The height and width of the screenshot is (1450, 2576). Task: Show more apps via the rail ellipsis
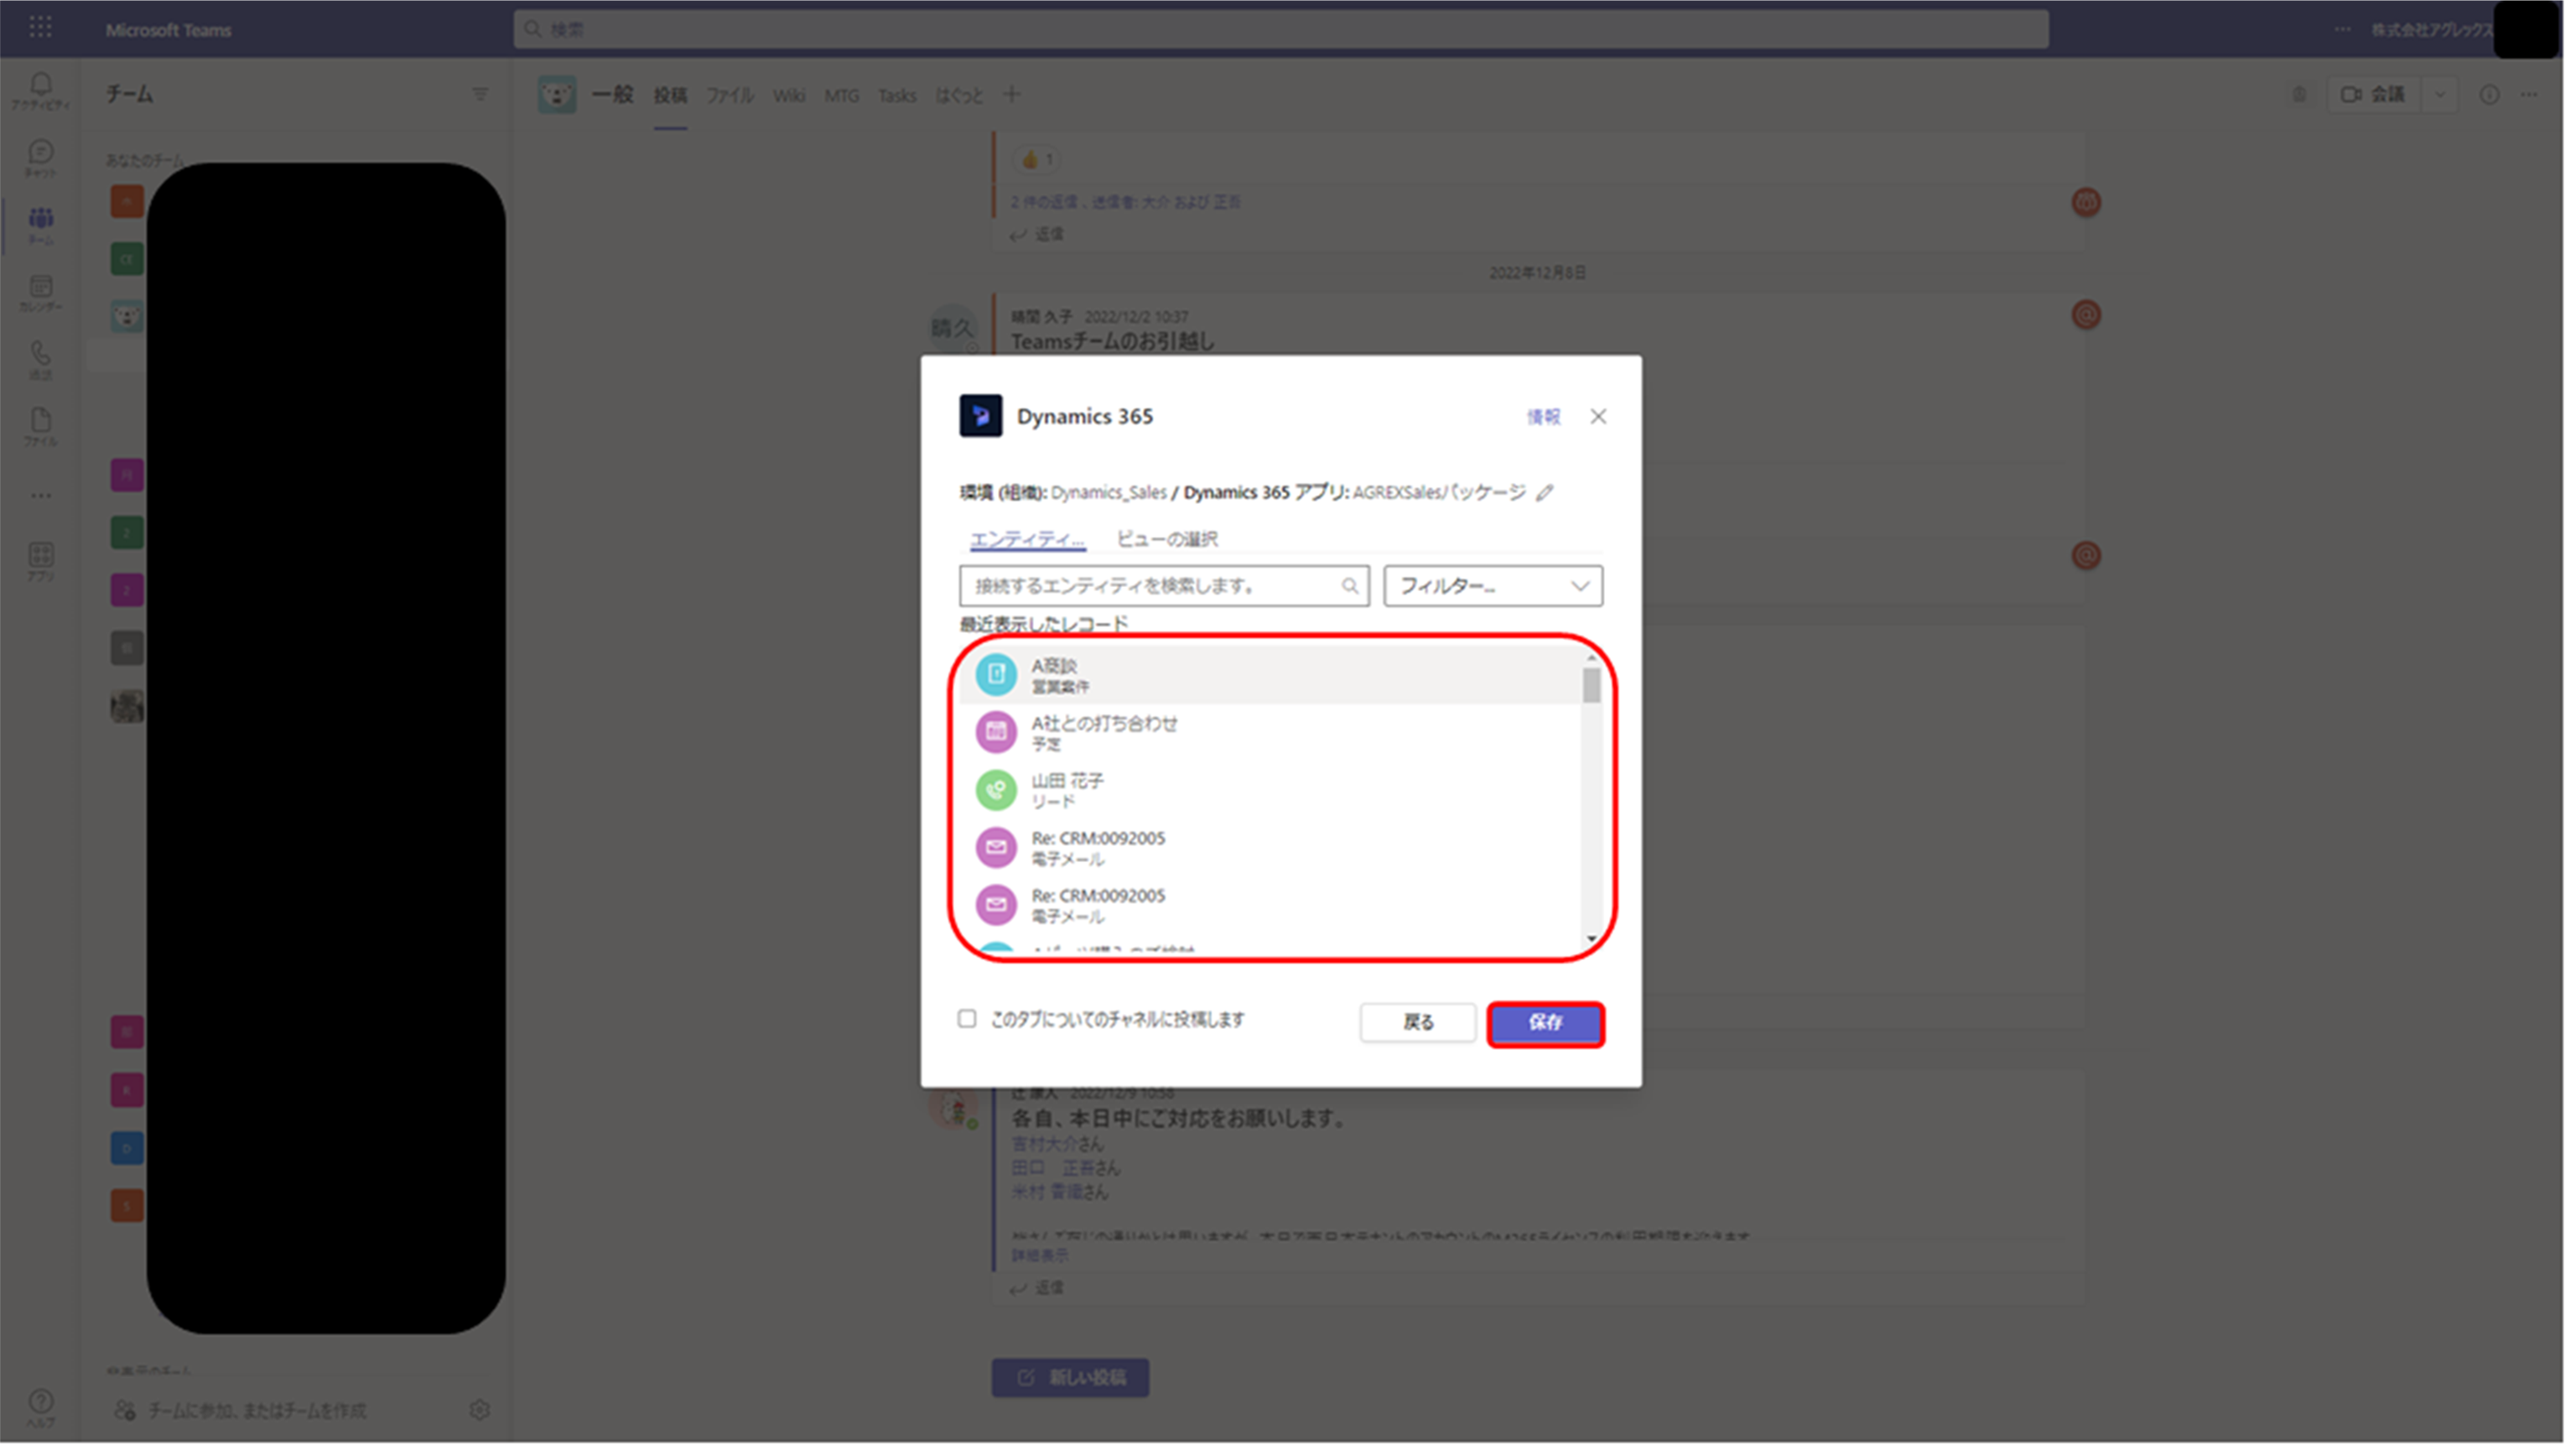[x=41, y=496]
